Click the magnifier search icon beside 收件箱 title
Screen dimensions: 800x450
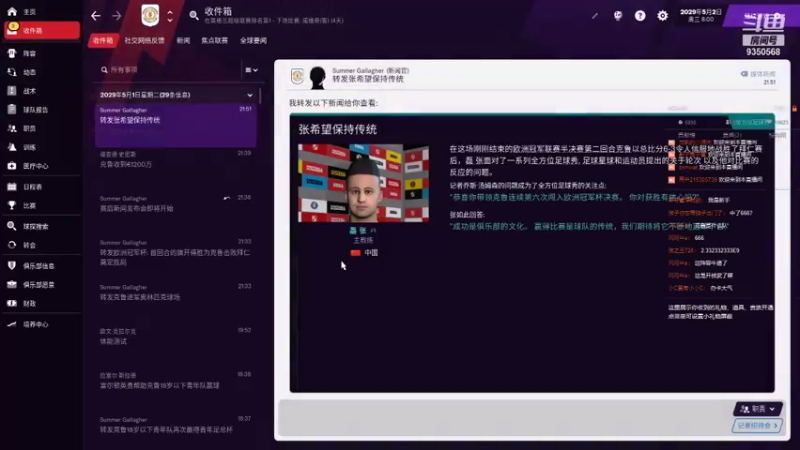pyautogui.click(x=194, y=16)
